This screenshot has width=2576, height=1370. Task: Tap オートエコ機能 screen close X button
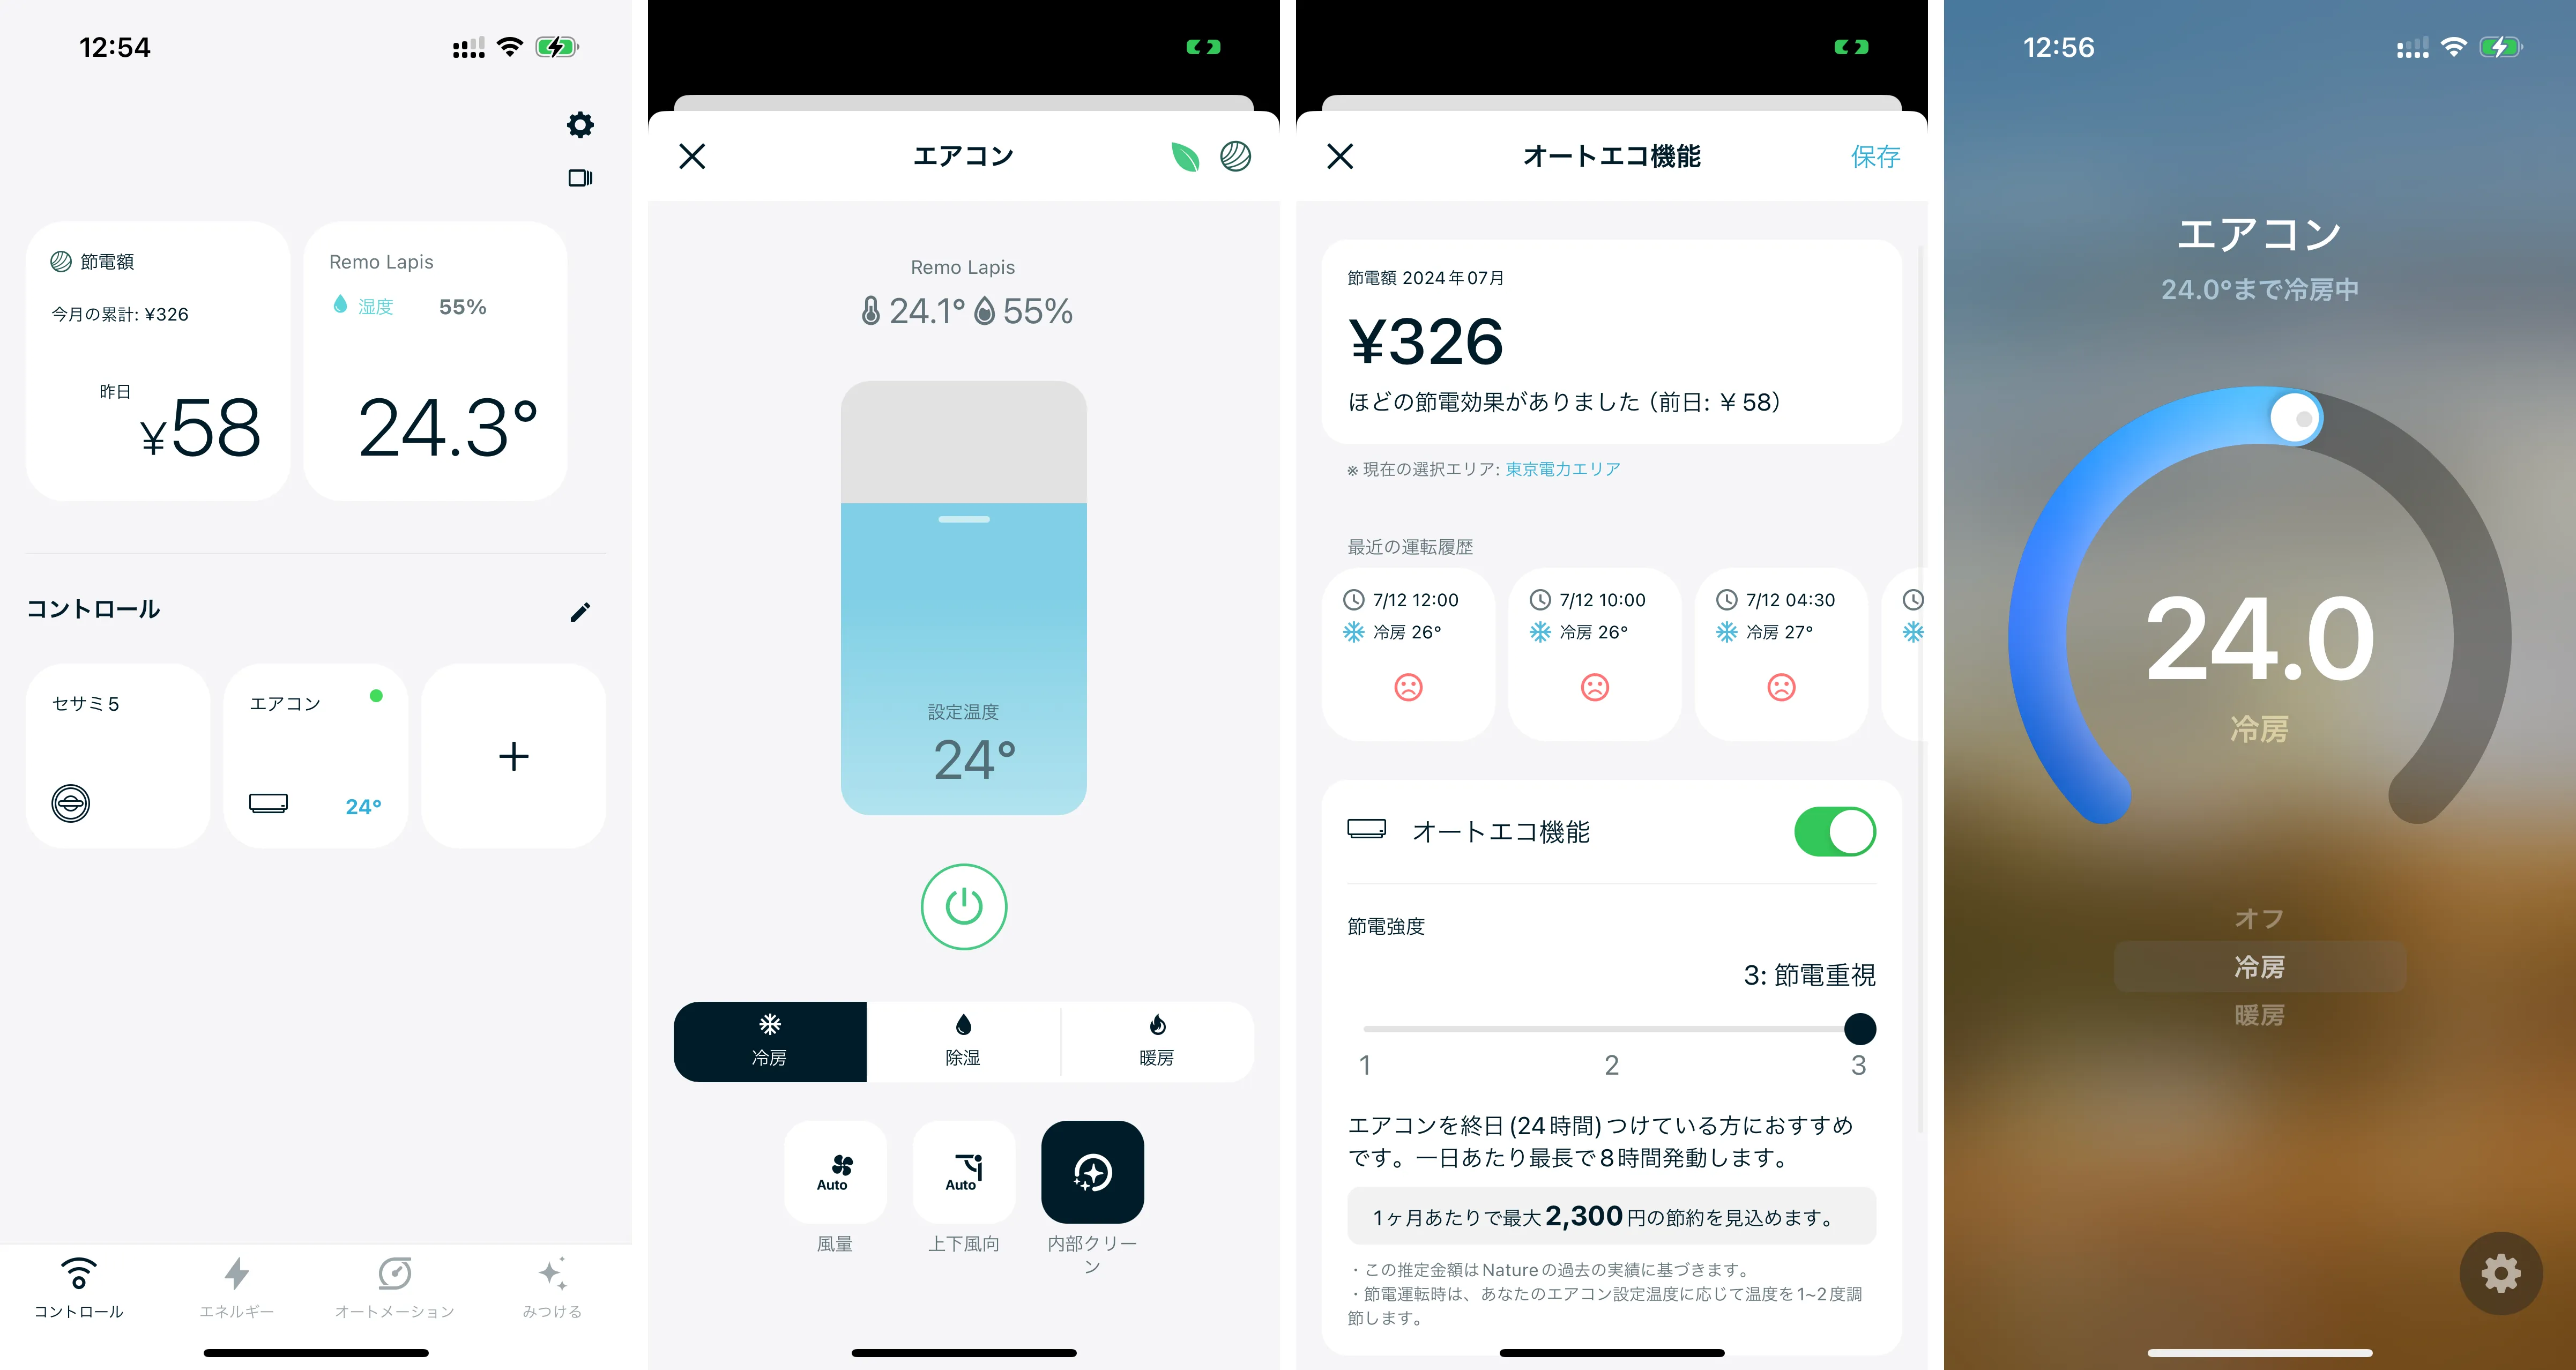(x=1341, y=155)
